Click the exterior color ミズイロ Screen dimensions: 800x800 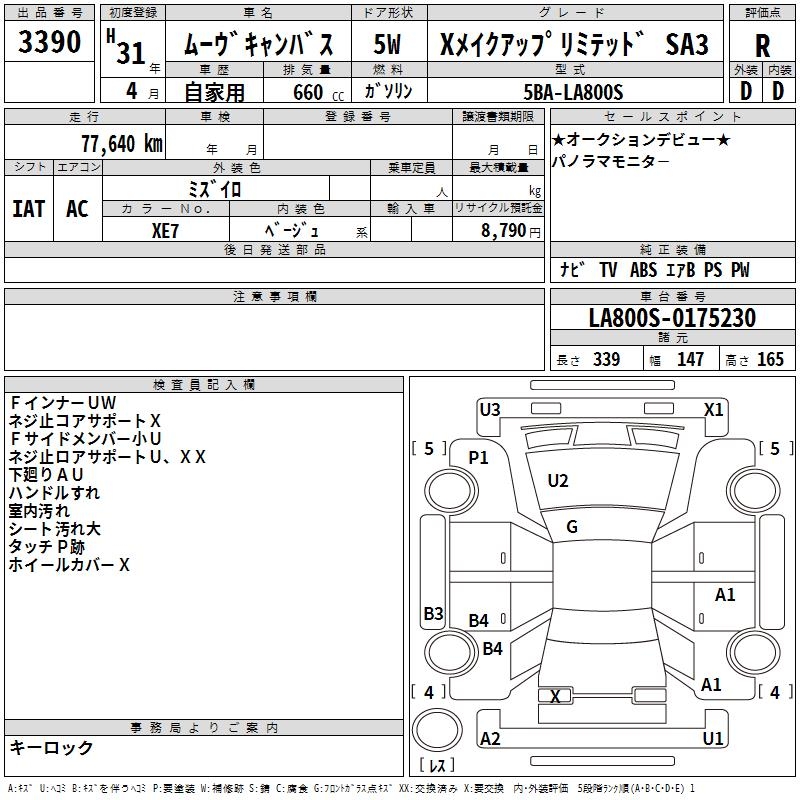pos(215,189)
